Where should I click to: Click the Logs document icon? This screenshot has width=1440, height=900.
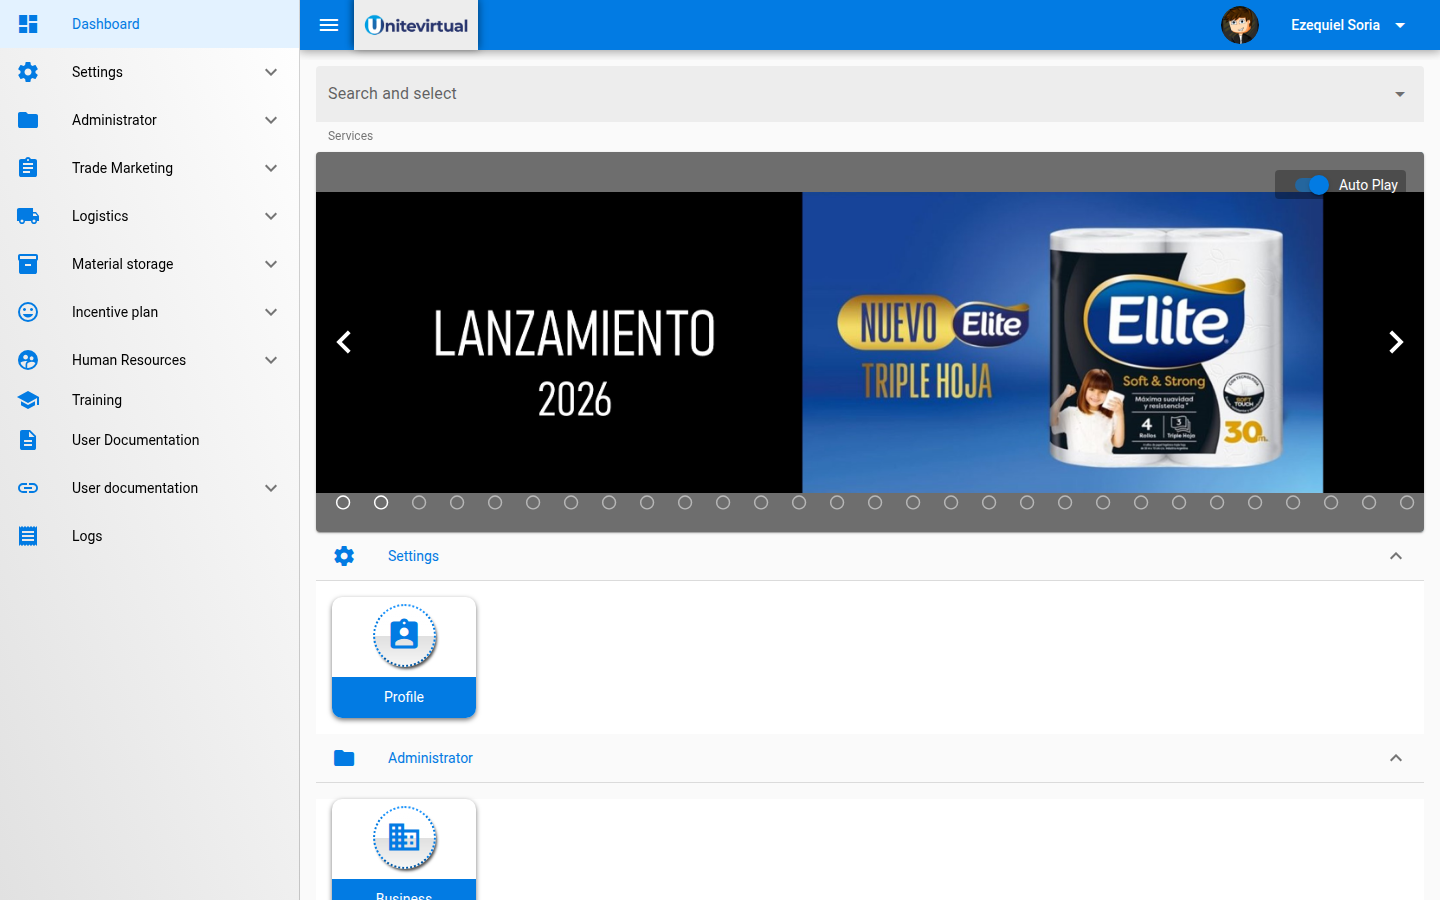pos(28,536)
